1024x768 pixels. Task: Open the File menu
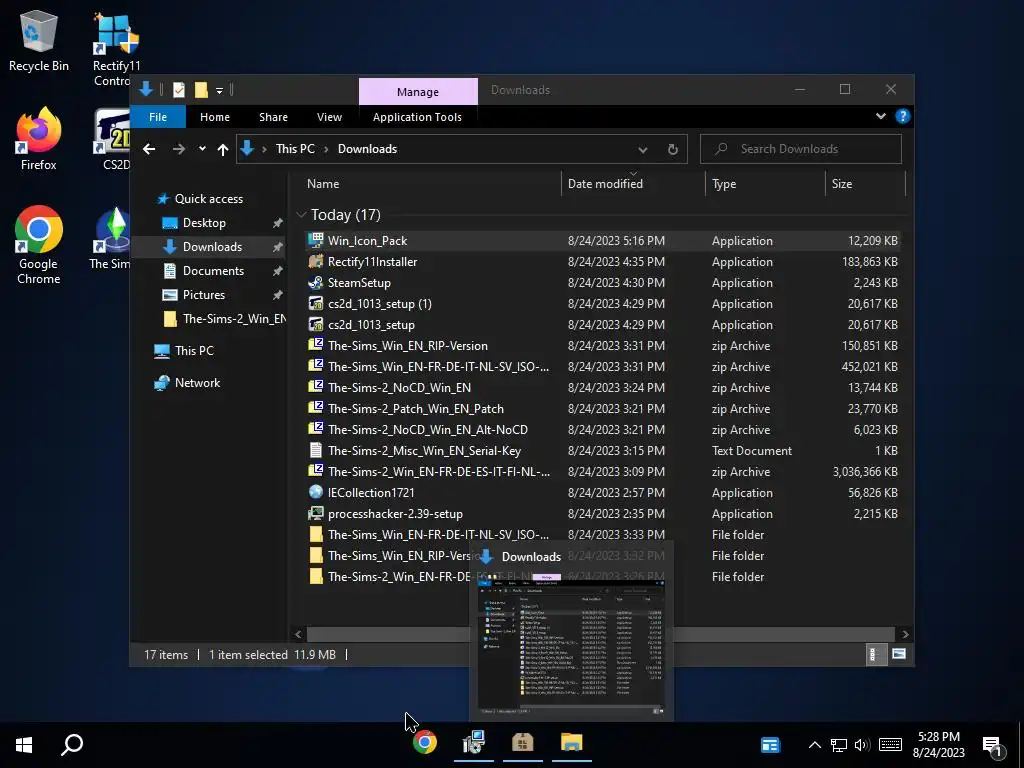[x=158, y=117]
